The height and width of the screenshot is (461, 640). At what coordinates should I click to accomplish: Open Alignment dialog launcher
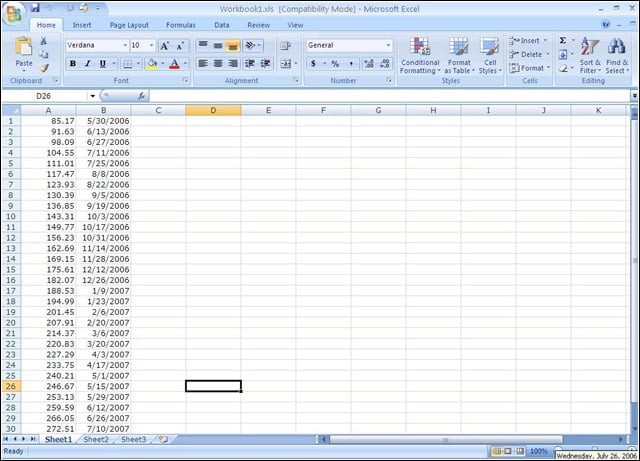click(296, 80)
